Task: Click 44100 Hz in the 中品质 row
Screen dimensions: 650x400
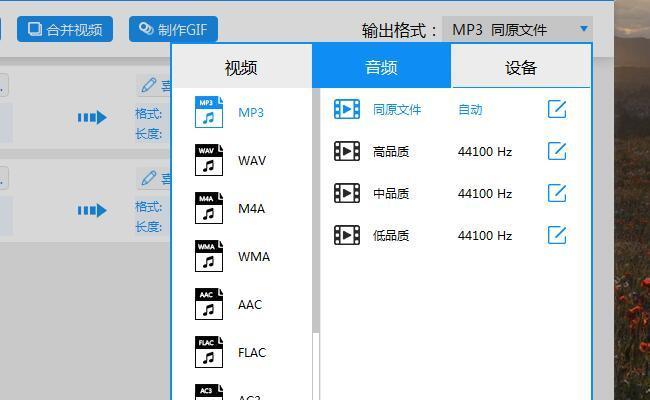Action: [x=485, y=194]
